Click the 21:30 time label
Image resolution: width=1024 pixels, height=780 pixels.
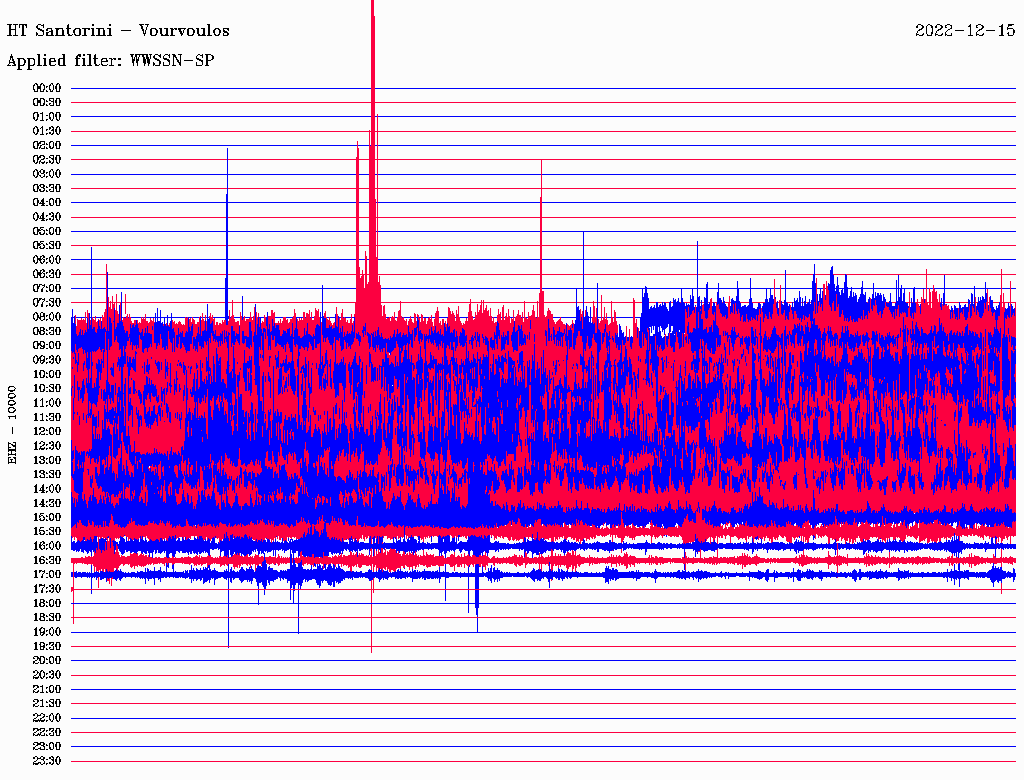pyautogui.click(x=47, y=703)
